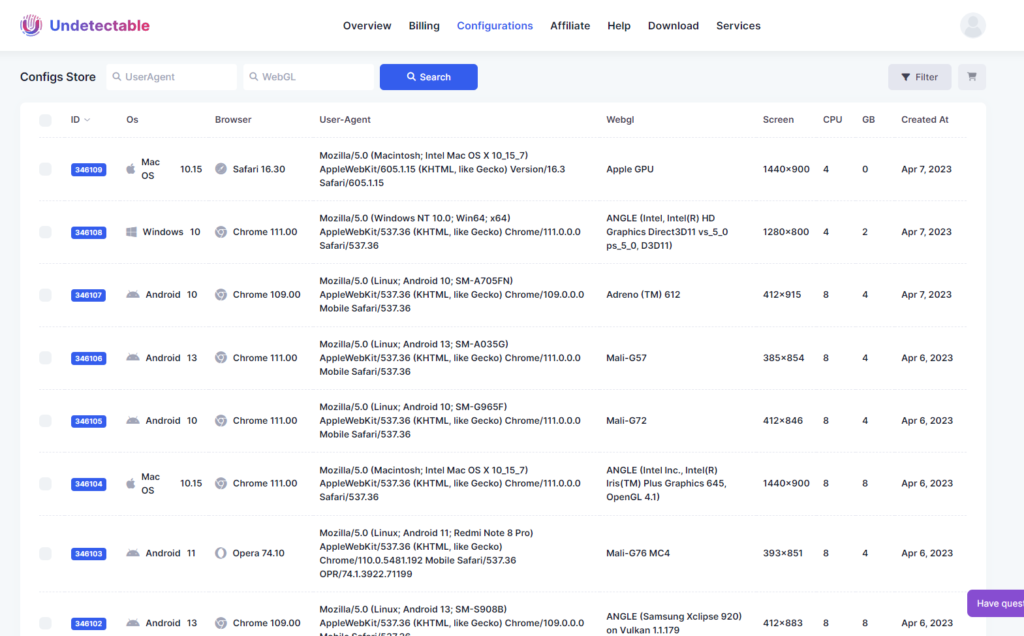The image size is (1024, 636).
Task: Open config ID badge 346104
Action: pyautogui.click(x=88, y=484)
